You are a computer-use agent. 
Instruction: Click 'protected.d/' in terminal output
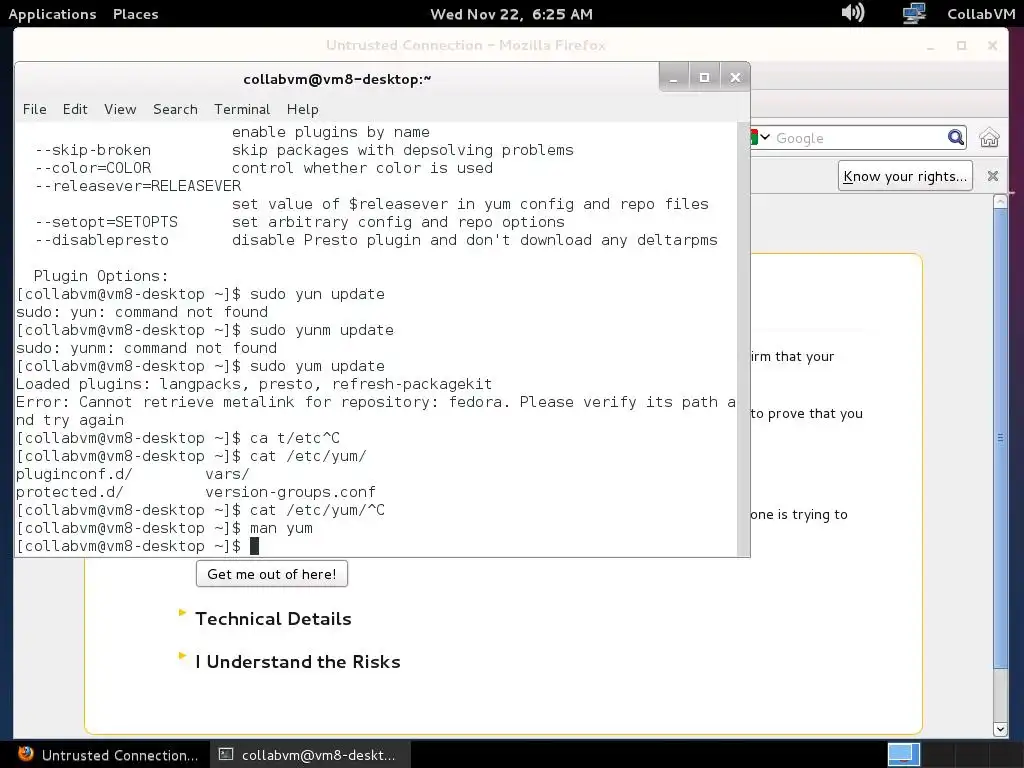tap(69, 492)
